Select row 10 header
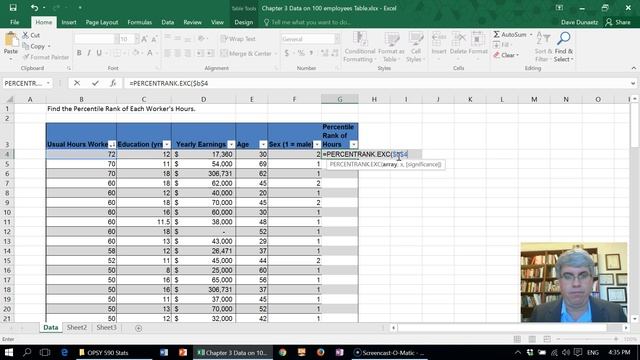640x360 pixels. [7, 212]
